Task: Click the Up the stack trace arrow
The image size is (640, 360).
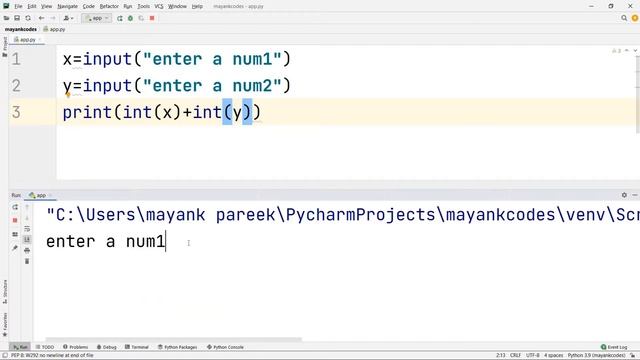Action: [27, 207]
